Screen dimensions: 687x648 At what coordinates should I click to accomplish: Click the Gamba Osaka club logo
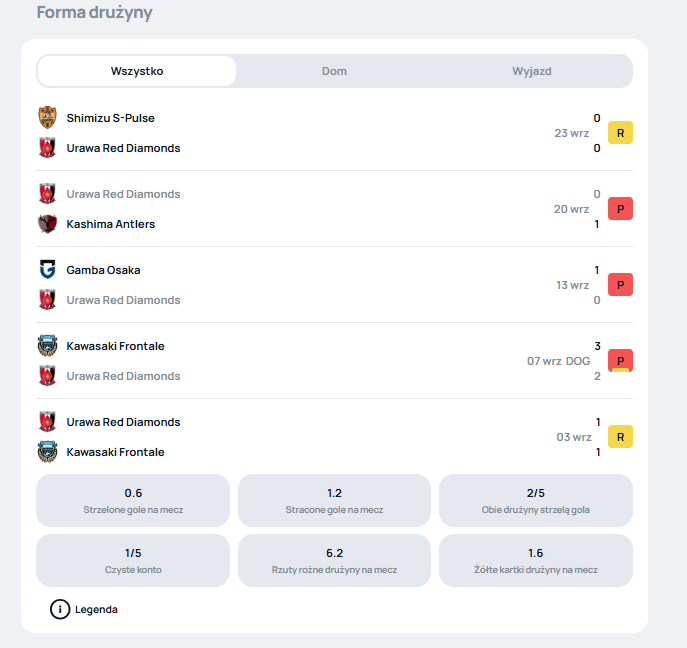47,269
